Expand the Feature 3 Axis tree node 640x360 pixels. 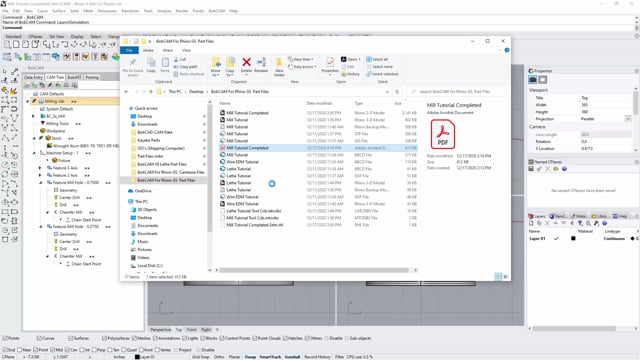(x=40, y=168)
